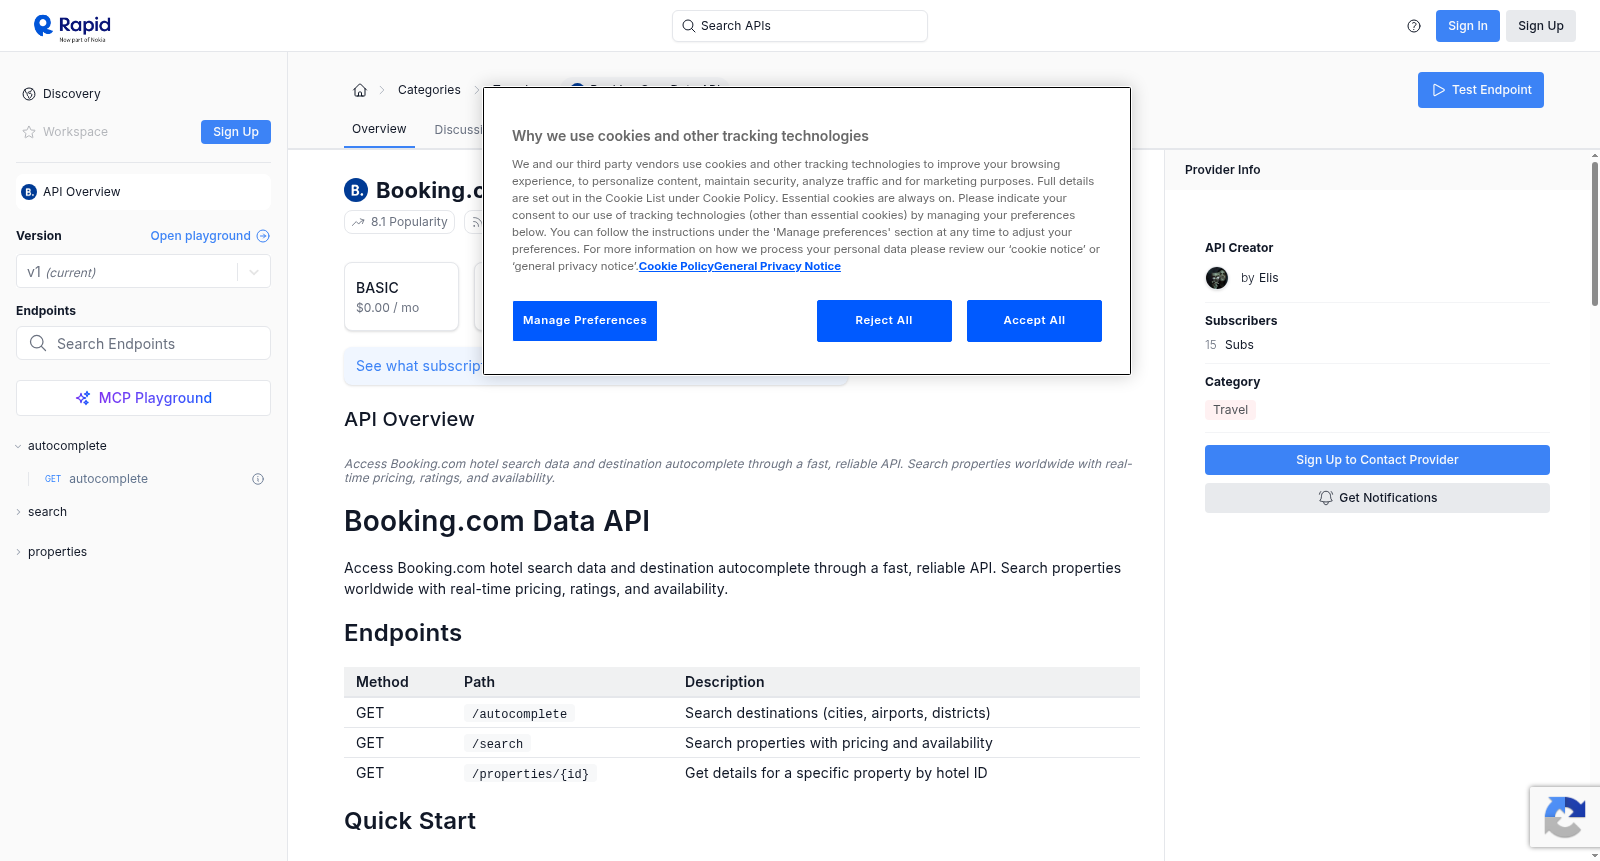Click the Test Endpoint button
This screenshot has width=1600, height=861.
(x=1480, y=90)
